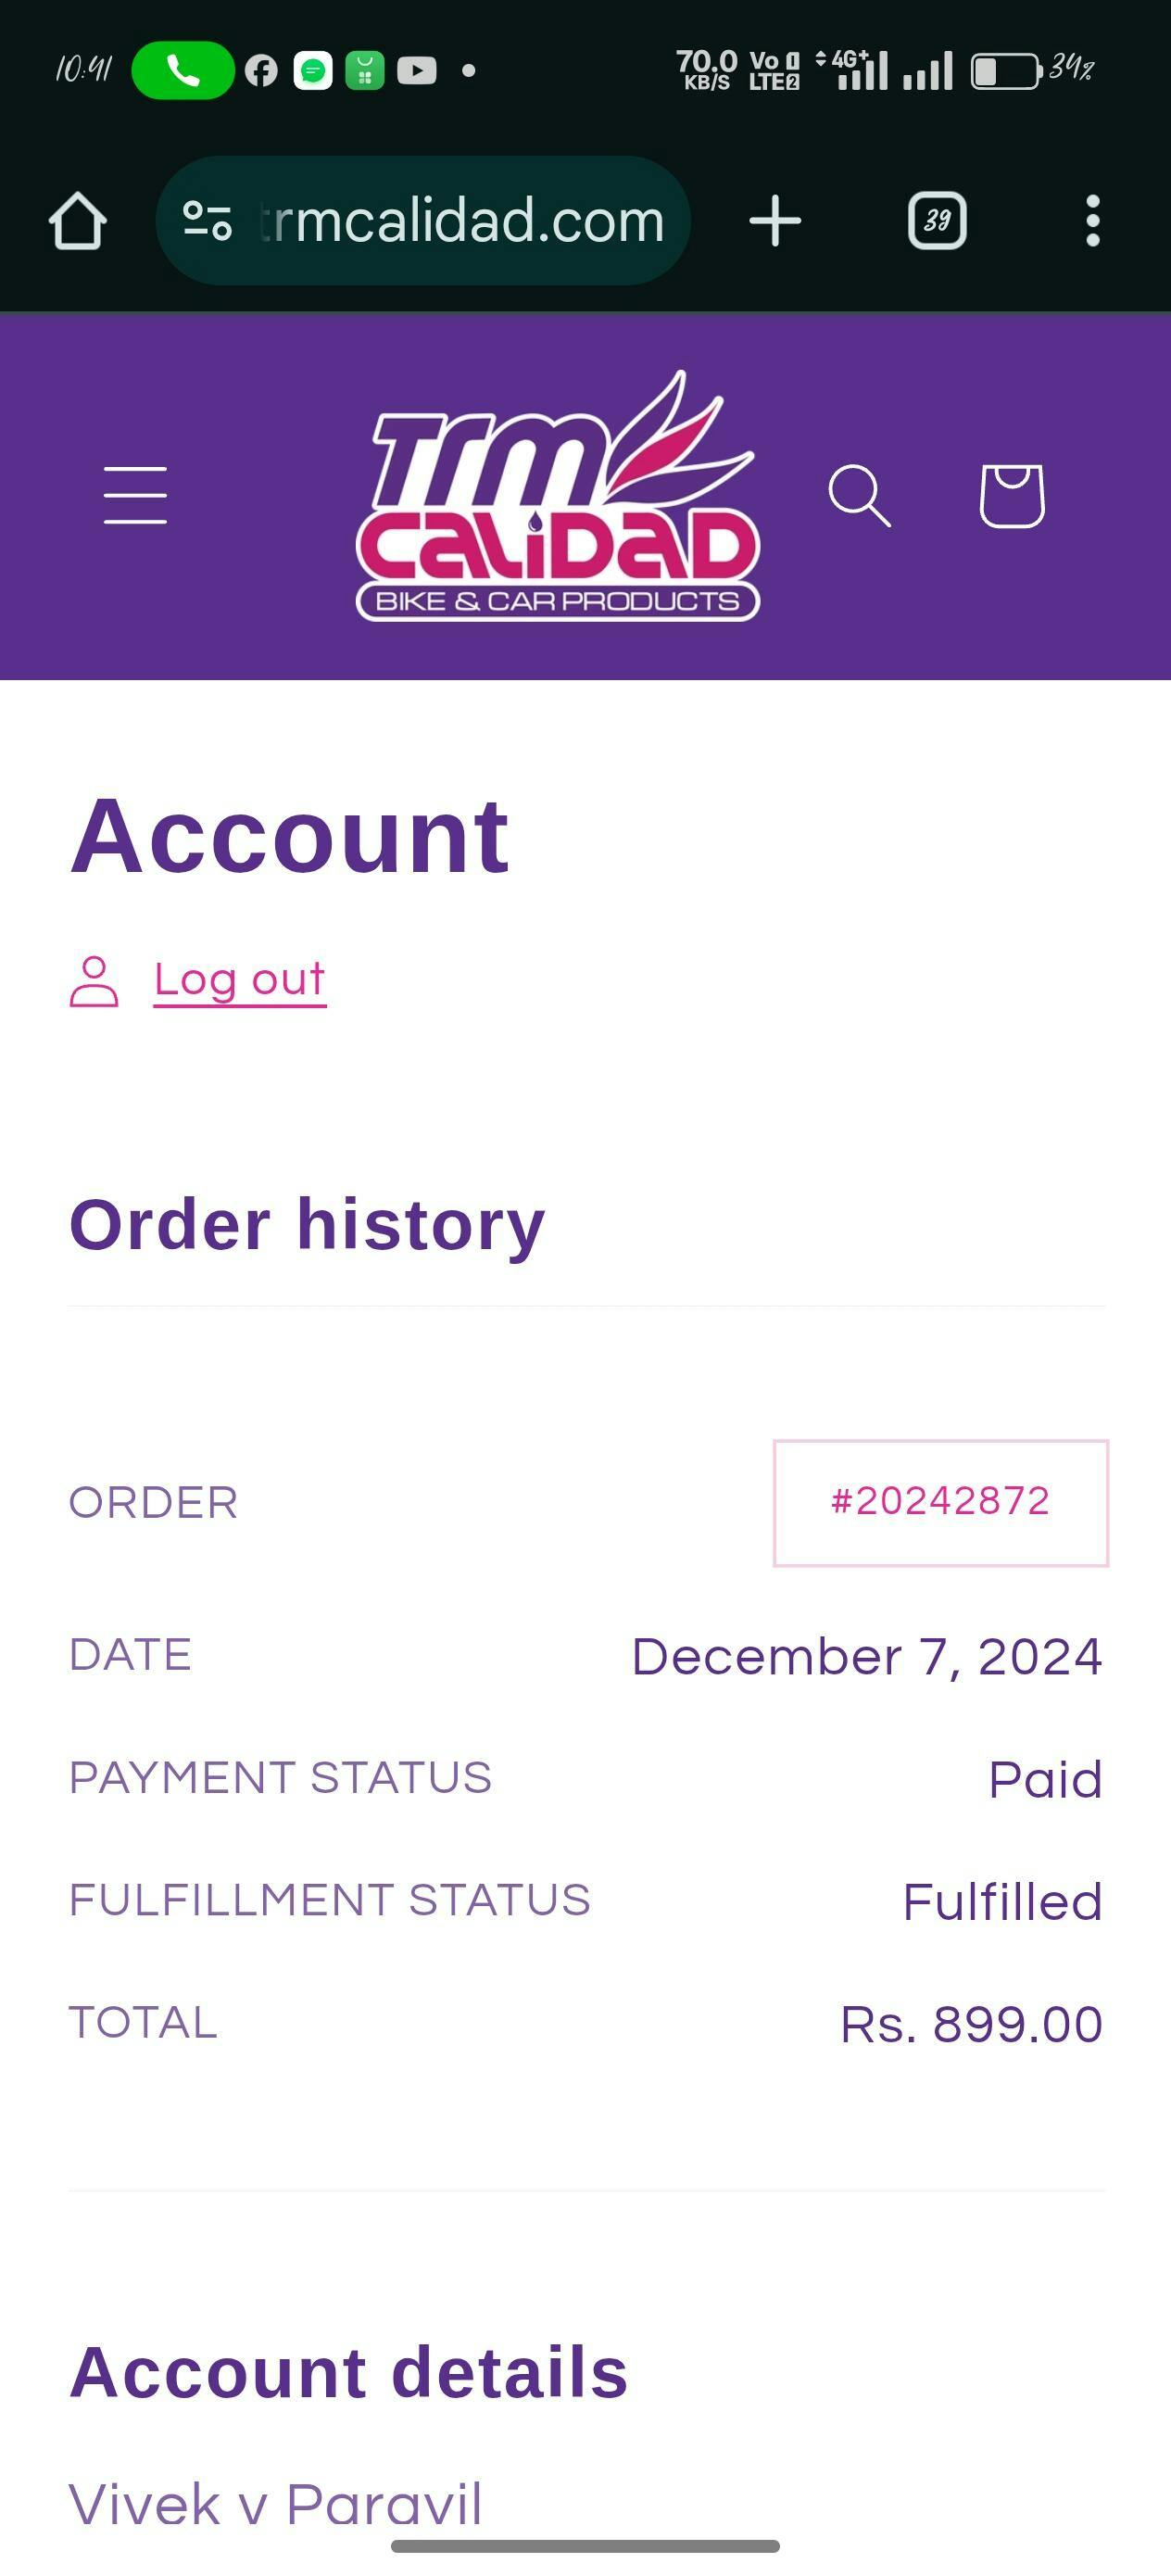Open the shopping cart bag icon
Image resolution: width=1171 pixels, height=2576 pixels.
click(1012, 495)
